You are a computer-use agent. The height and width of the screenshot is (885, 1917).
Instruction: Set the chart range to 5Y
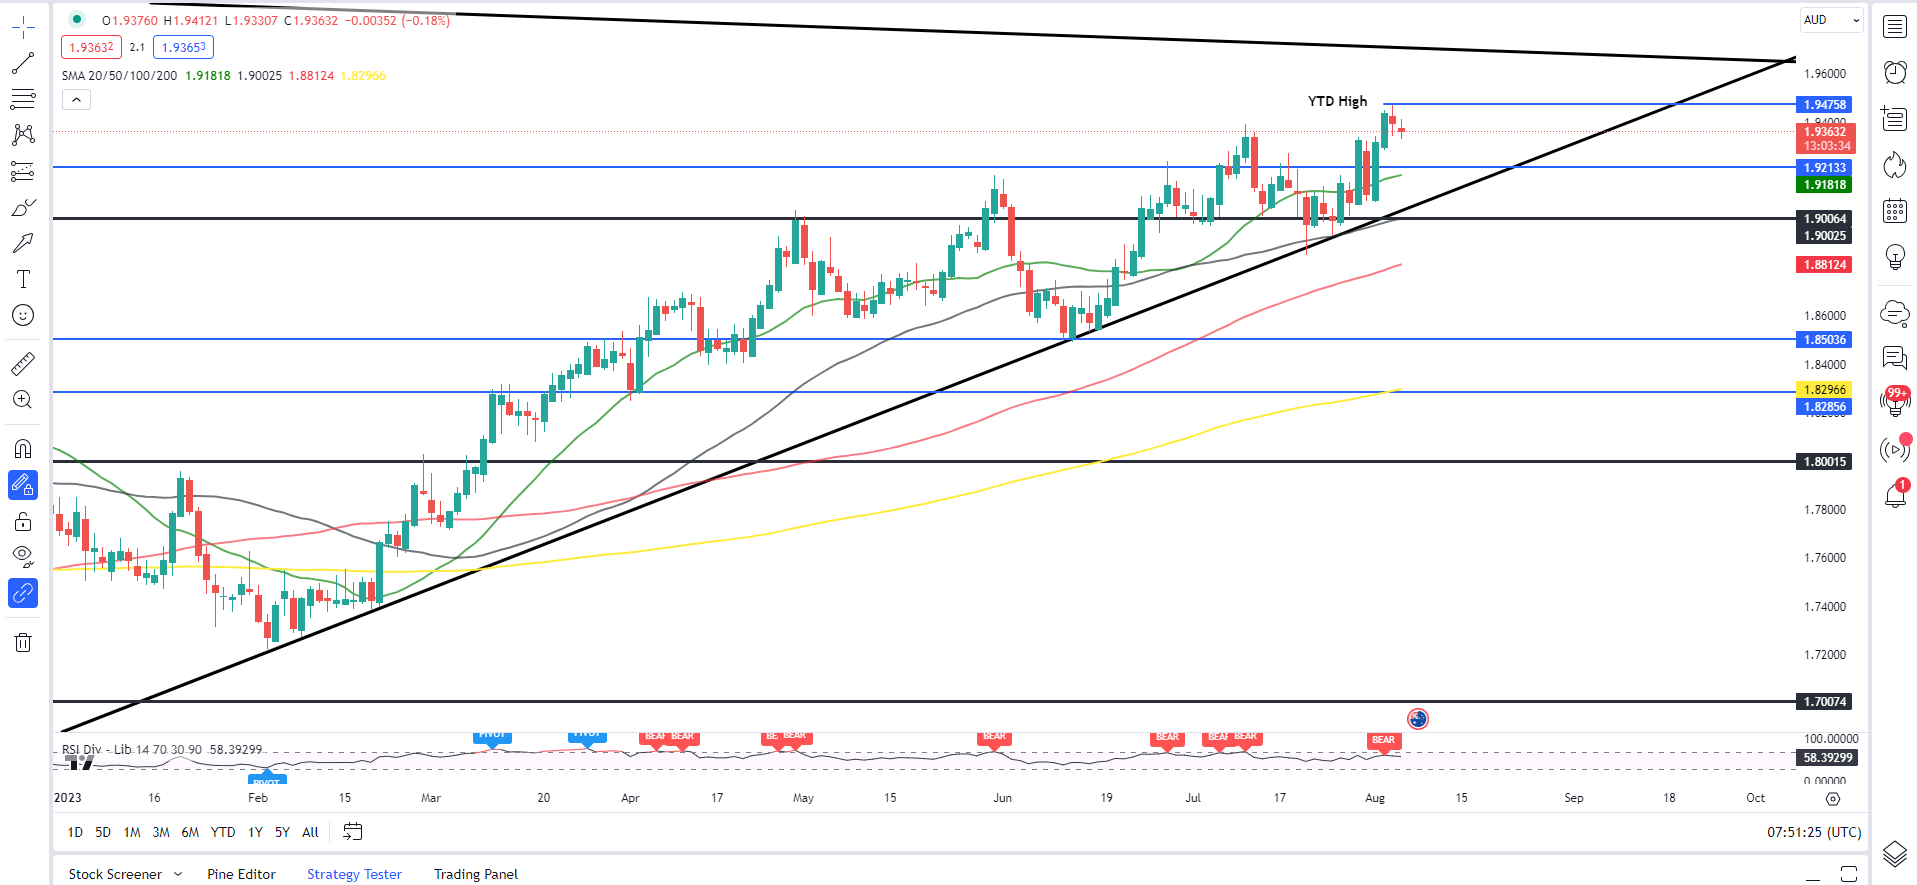click(x=282, y=832)
